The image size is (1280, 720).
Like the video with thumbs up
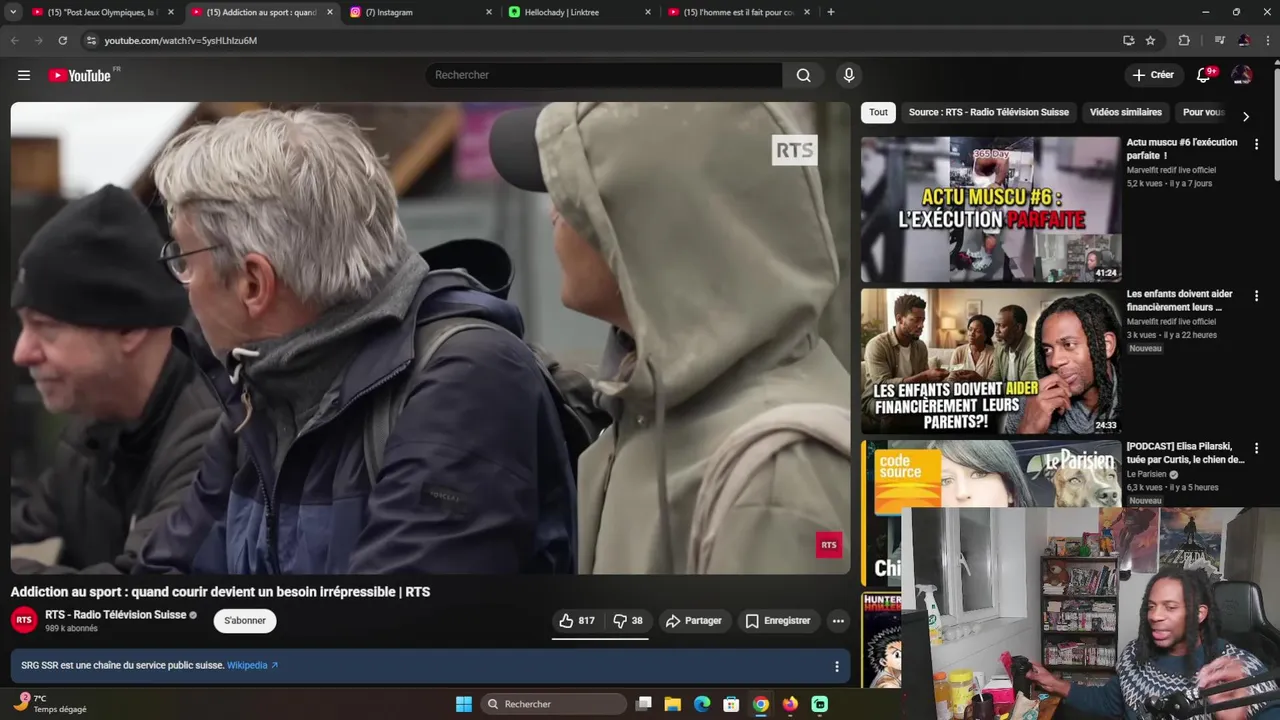click(577, 621)
